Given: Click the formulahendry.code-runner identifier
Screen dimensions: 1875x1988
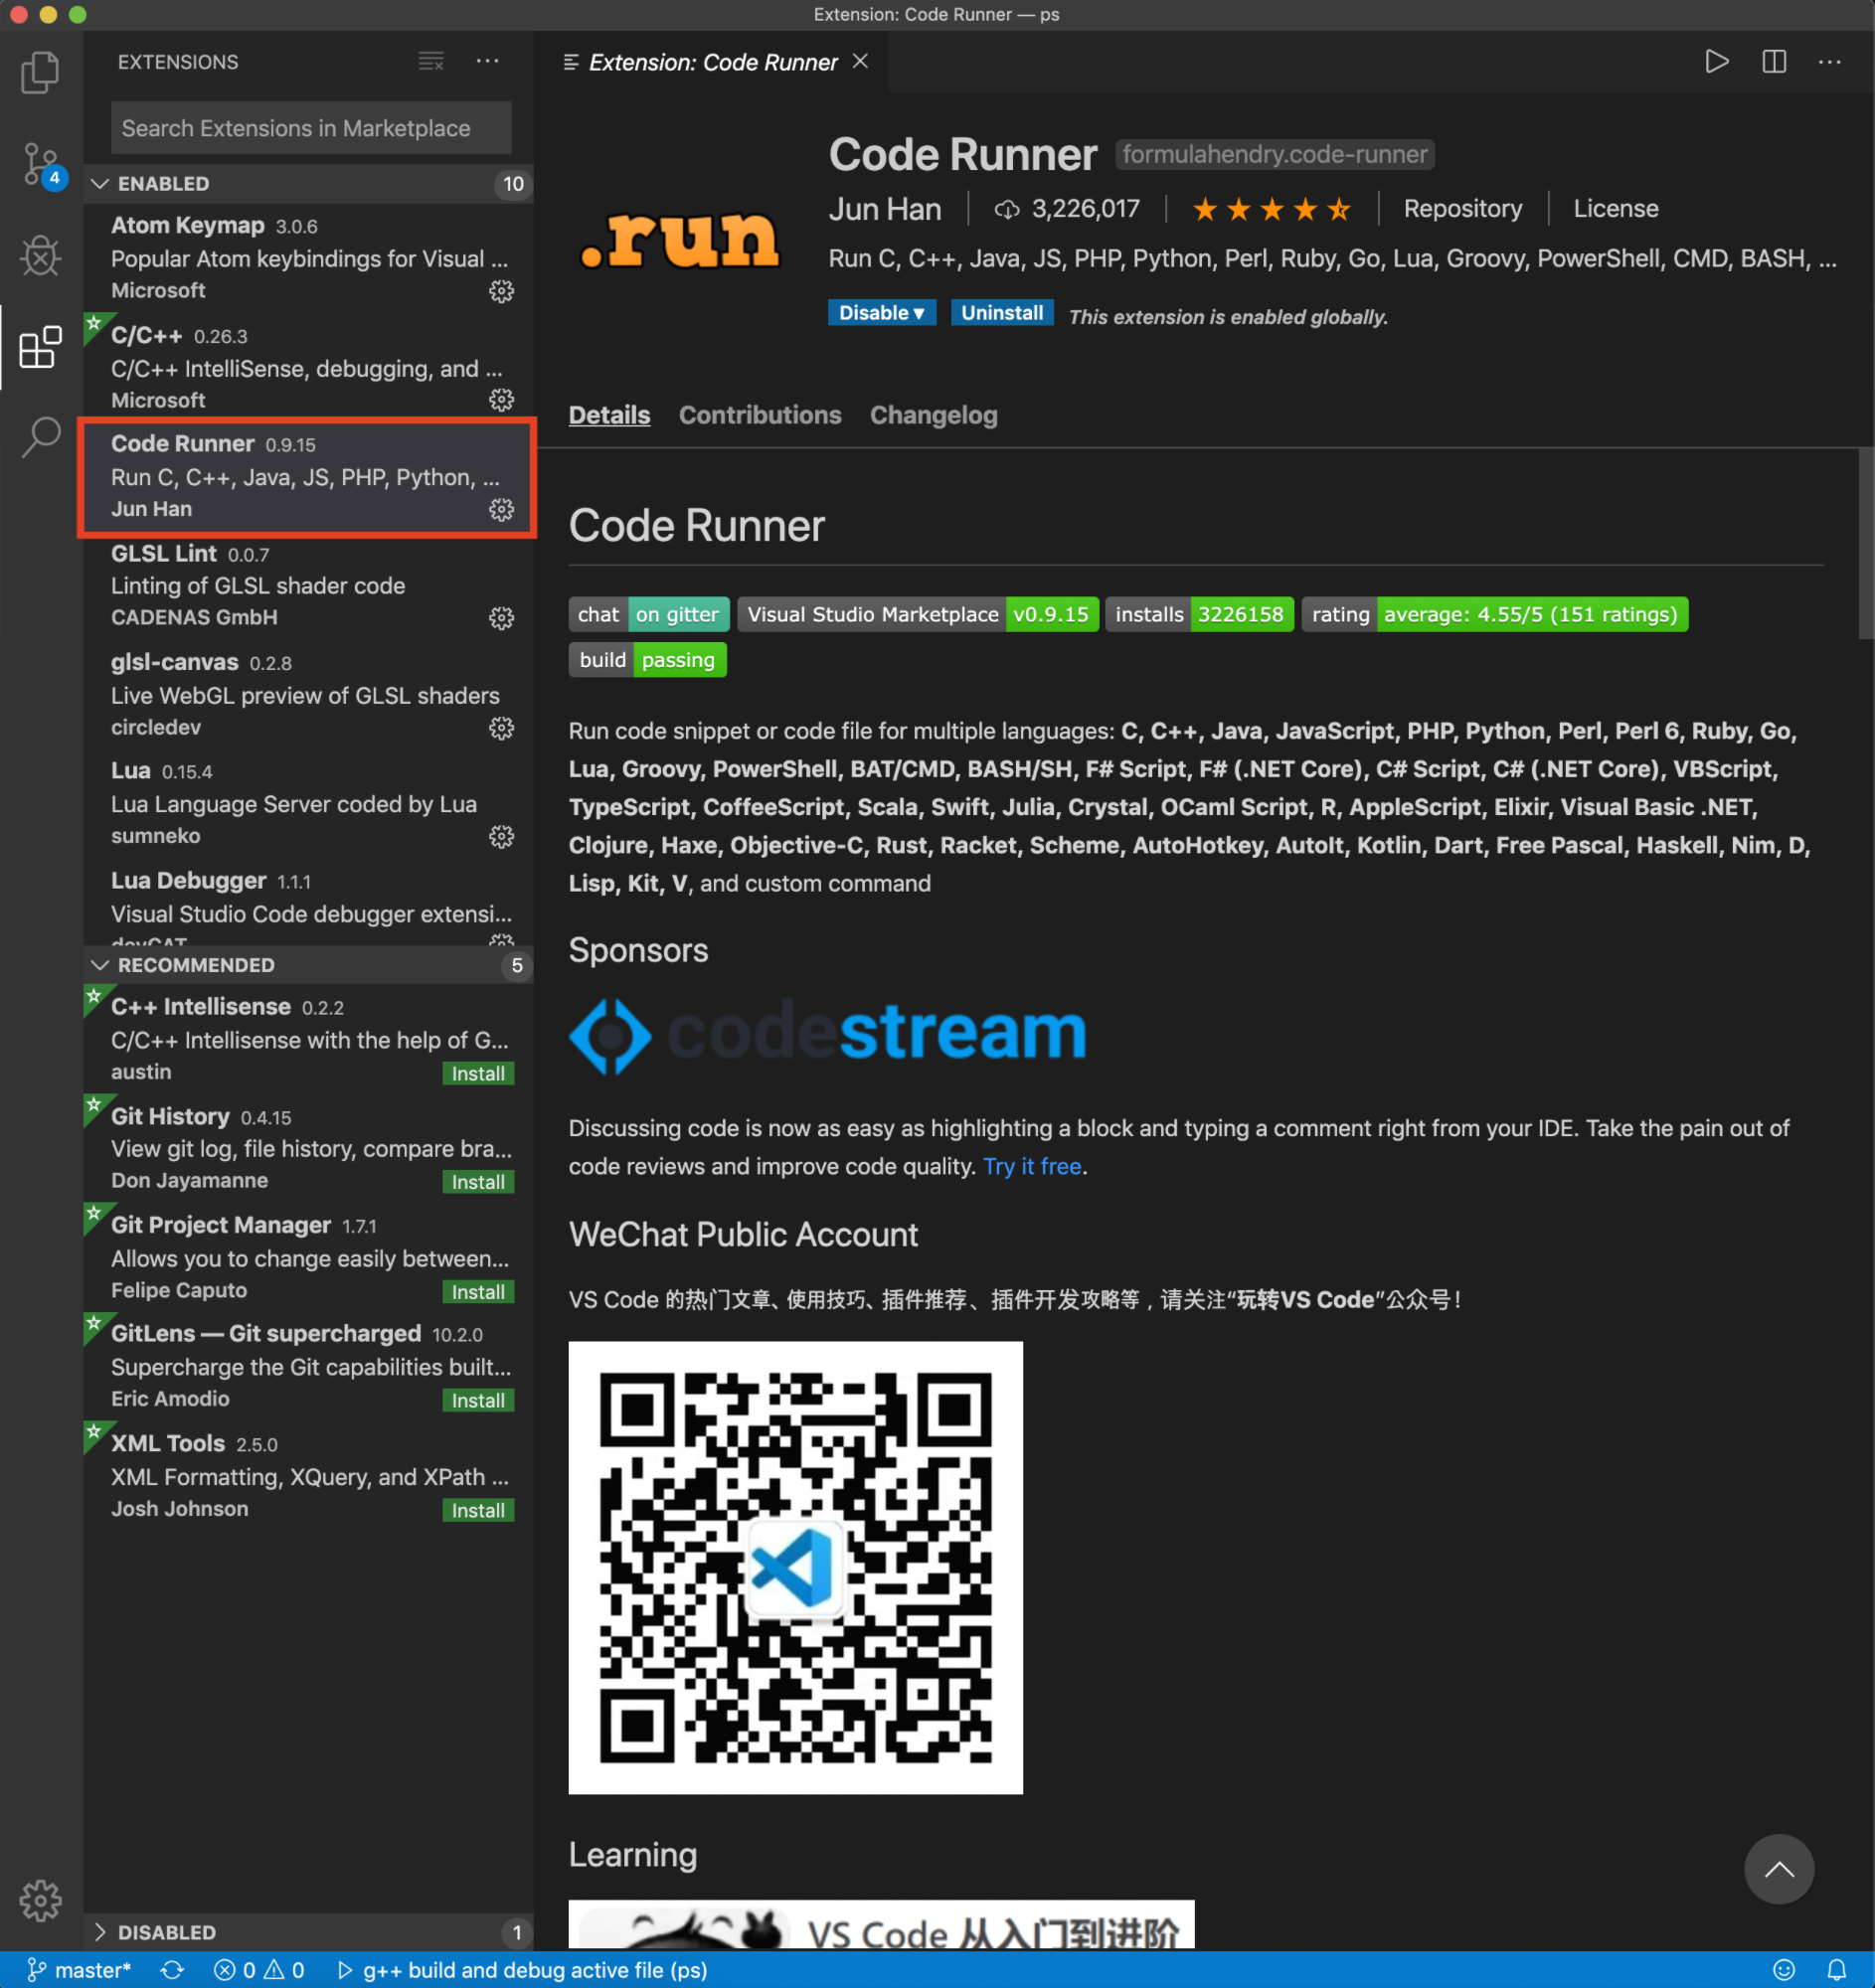Looking at the screenshot, I should 1275,154.
